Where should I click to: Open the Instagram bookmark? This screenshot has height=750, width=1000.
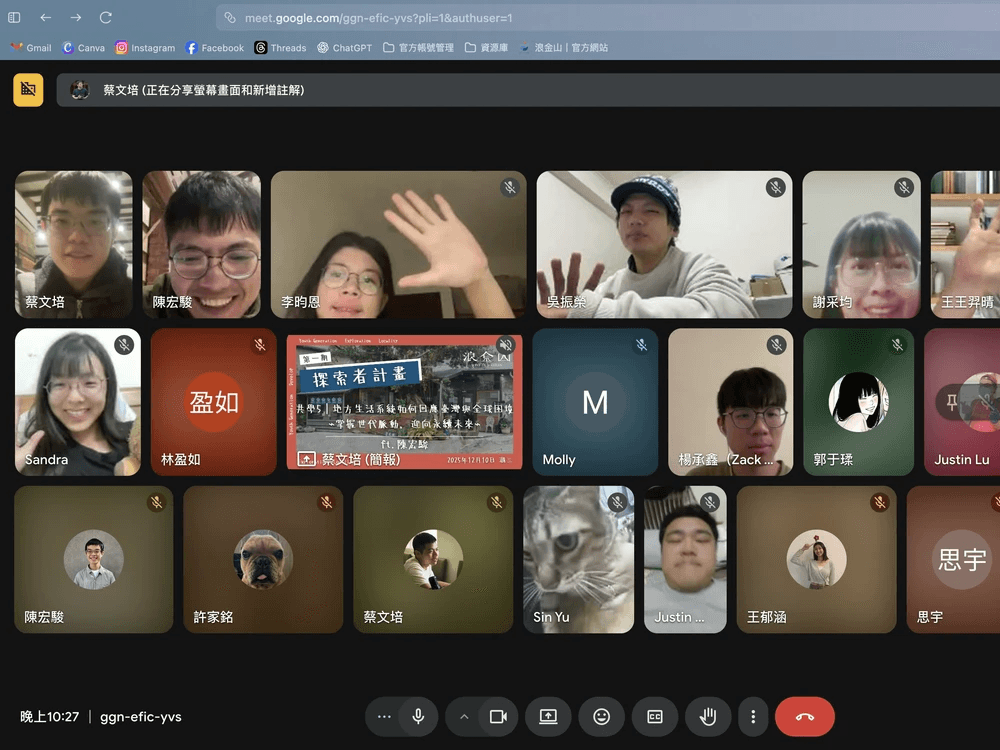coord(145,48)
